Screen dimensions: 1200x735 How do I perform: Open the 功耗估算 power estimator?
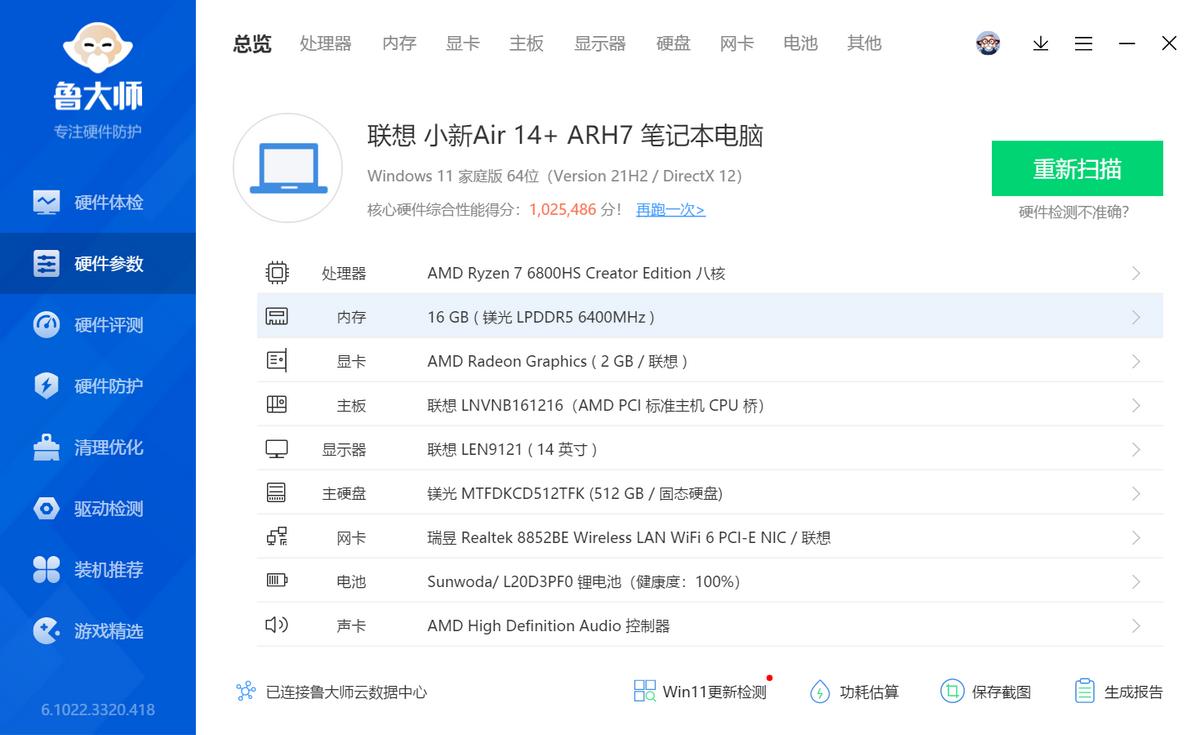(x=855, y=691)
